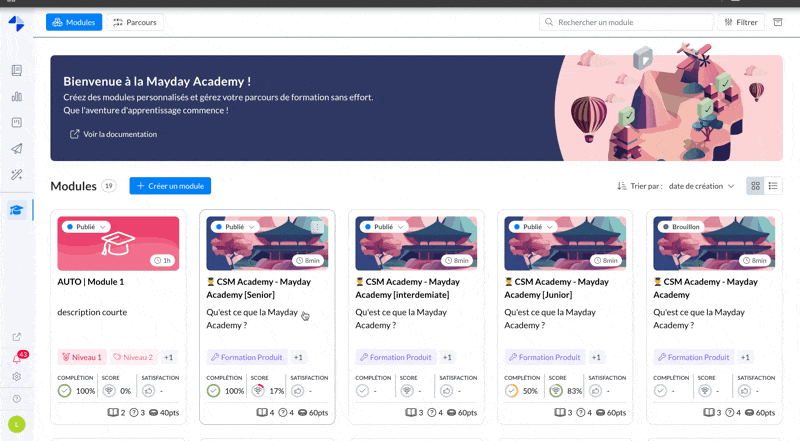
Task: Click the knowledge base document sidebar icon
Action: (x=16, y=70)
